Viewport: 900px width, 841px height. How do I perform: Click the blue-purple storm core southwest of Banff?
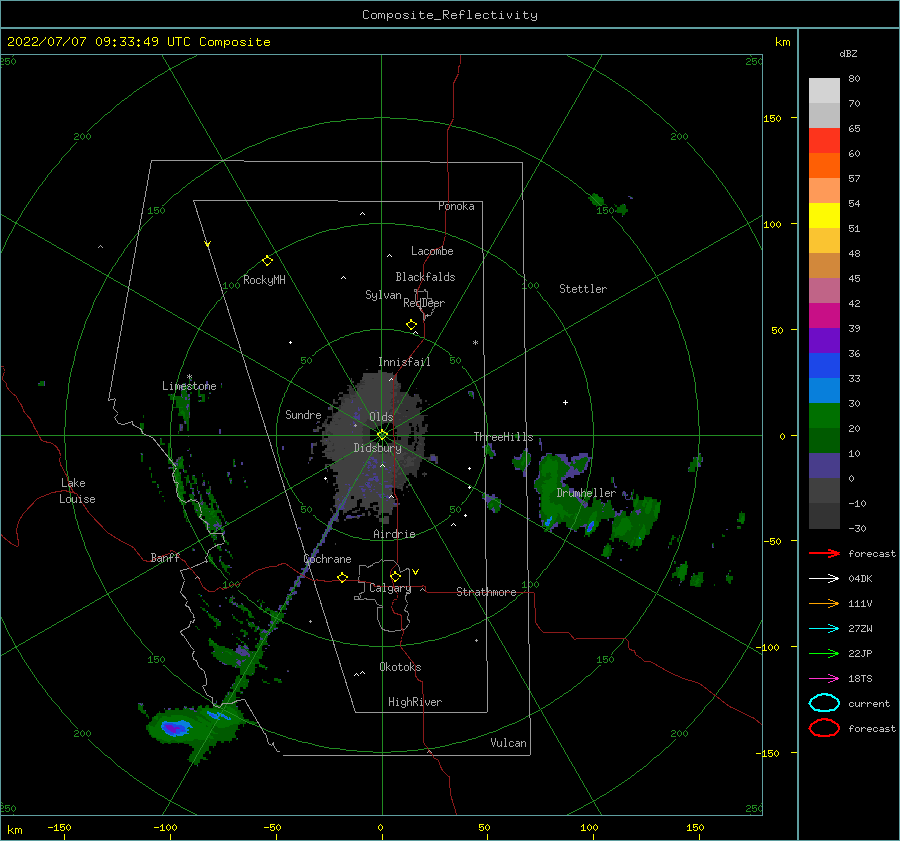(x=176, y=727)
